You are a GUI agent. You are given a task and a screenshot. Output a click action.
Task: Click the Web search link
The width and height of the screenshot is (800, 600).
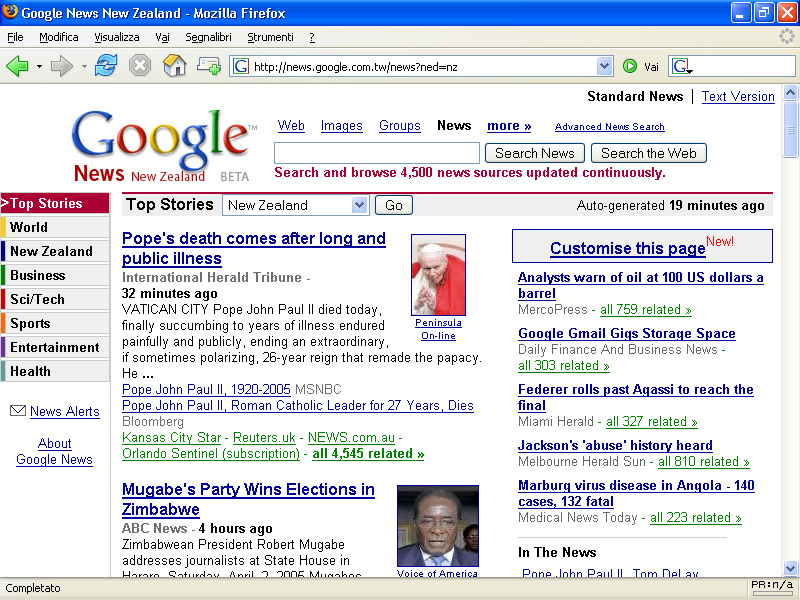click(291, 126)
